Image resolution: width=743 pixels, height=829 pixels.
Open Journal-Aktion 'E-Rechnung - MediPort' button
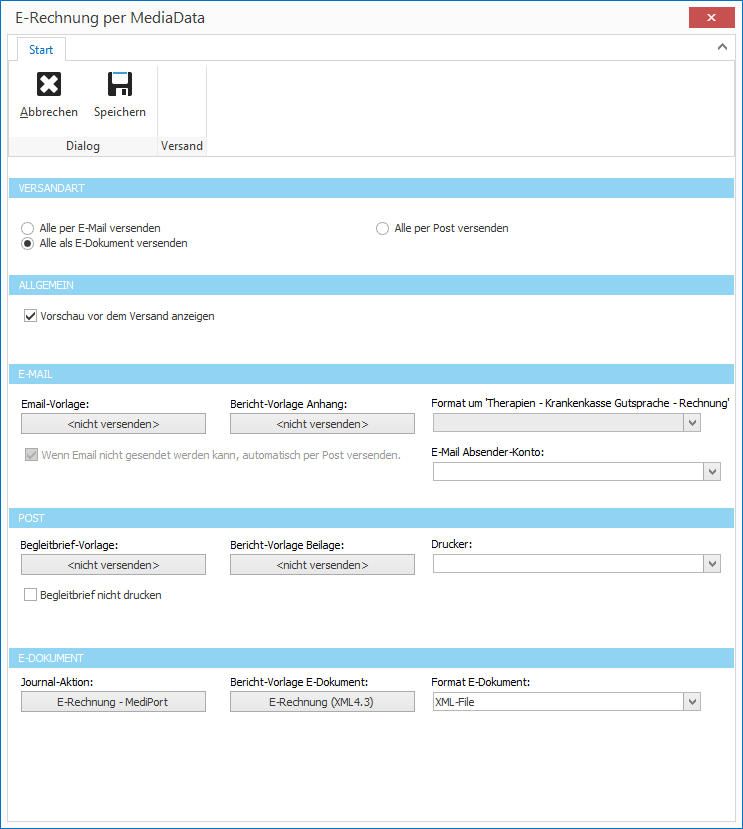(x=113, y=702)
